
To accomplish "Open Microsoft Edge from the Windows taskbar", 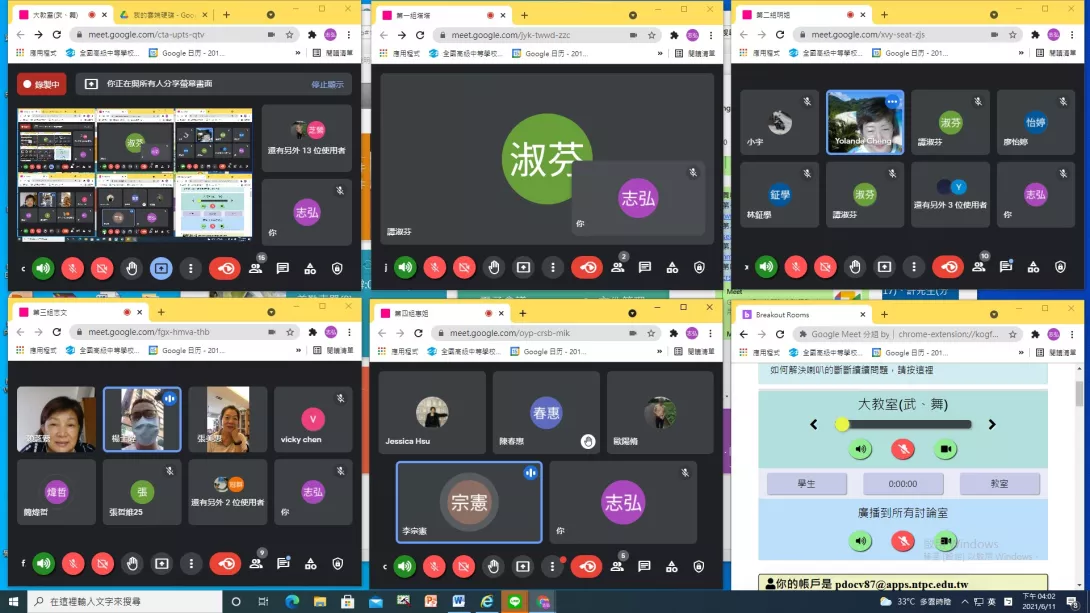I will click(x=292, y=601).
